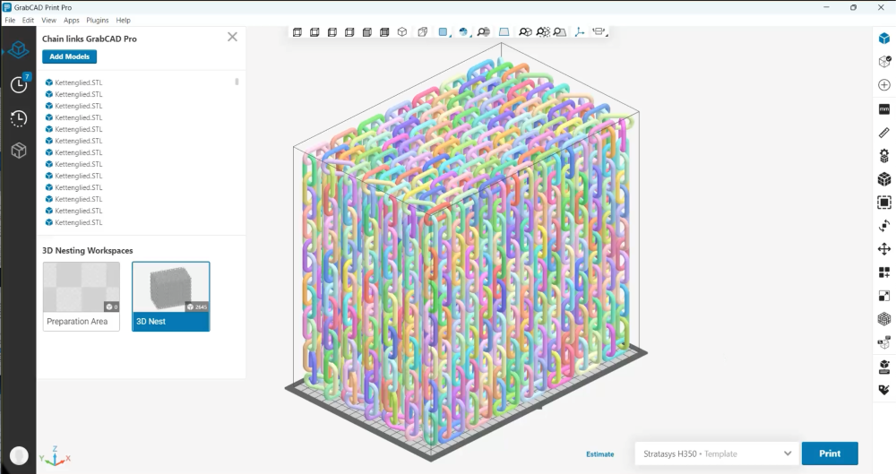Zoom to selected parts icon
Screen dimensions: 896x474
[x=543, y=33]
